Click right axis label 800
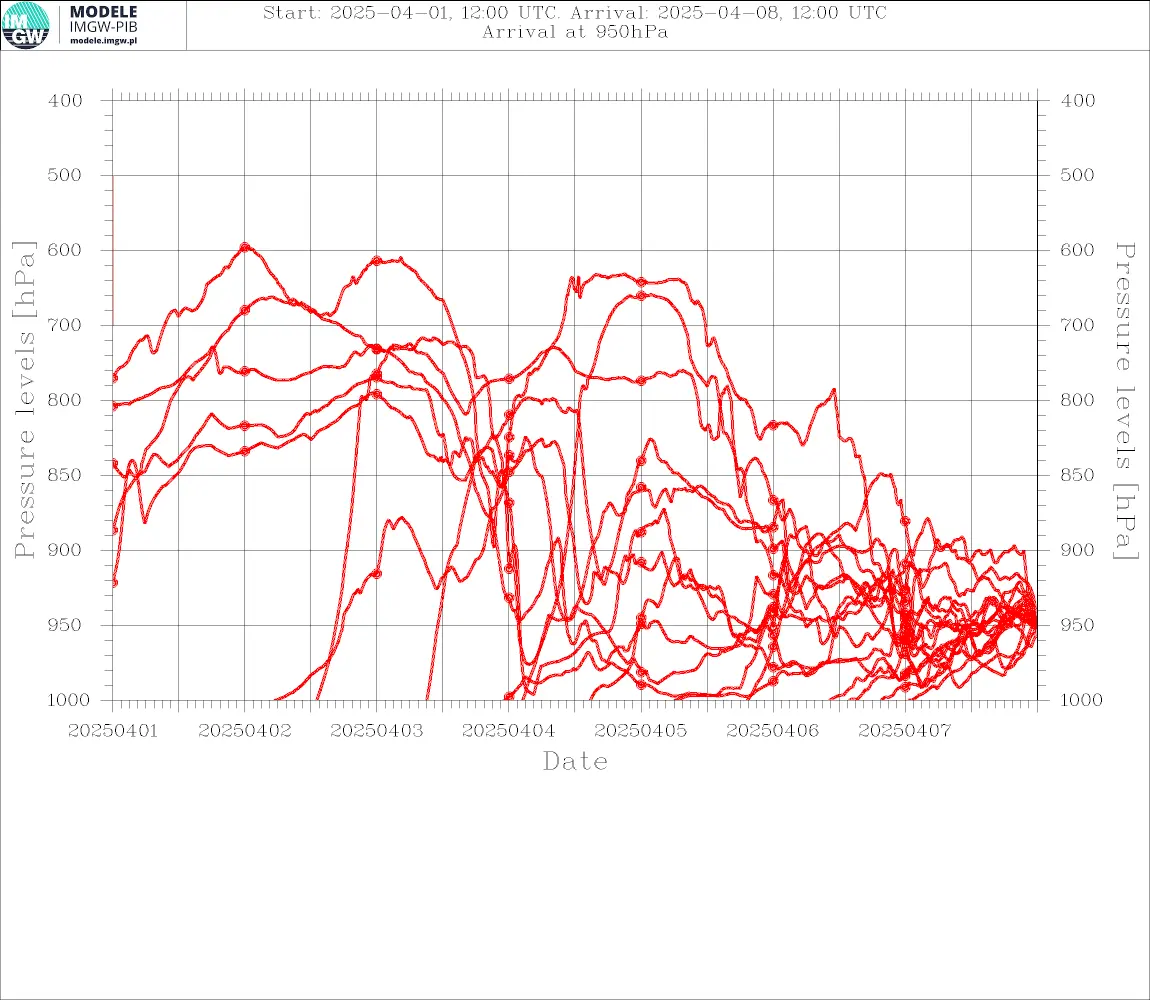This screenshot has width=1150, height=1000. 1078,400
